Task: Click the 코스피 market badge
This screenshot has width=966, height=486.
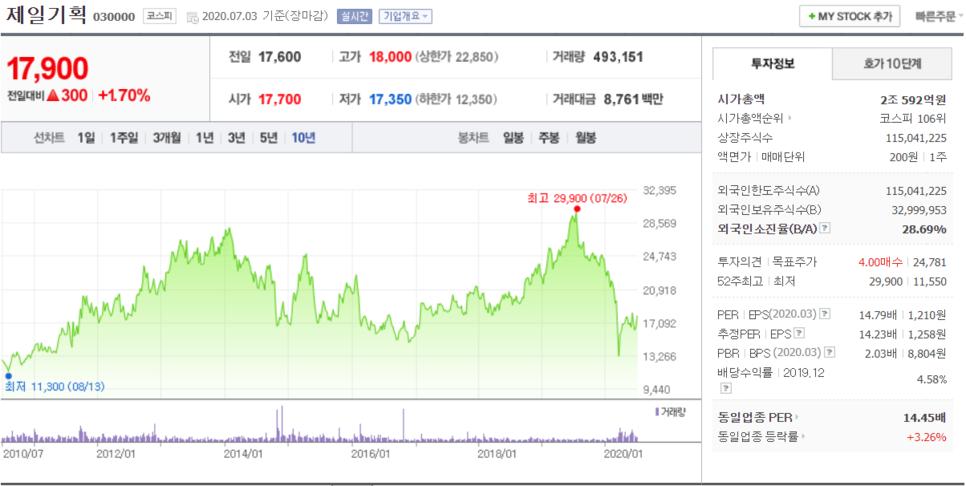Action: tap(160, 17)
